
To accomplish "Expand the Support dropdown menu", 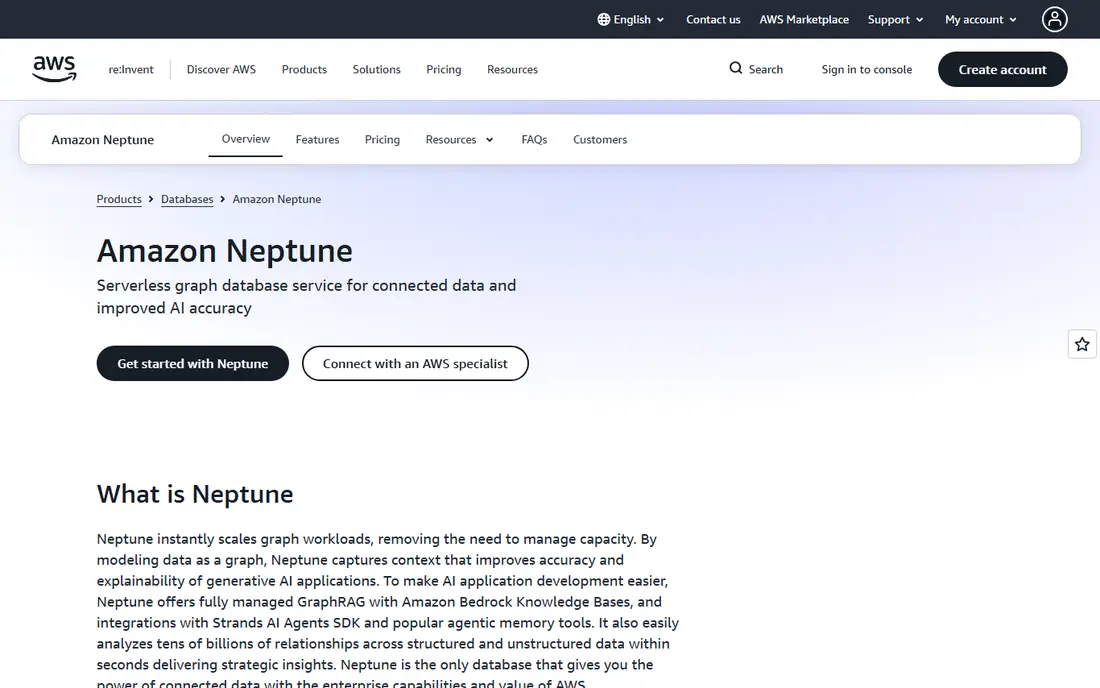I will (x=895, y=20).
